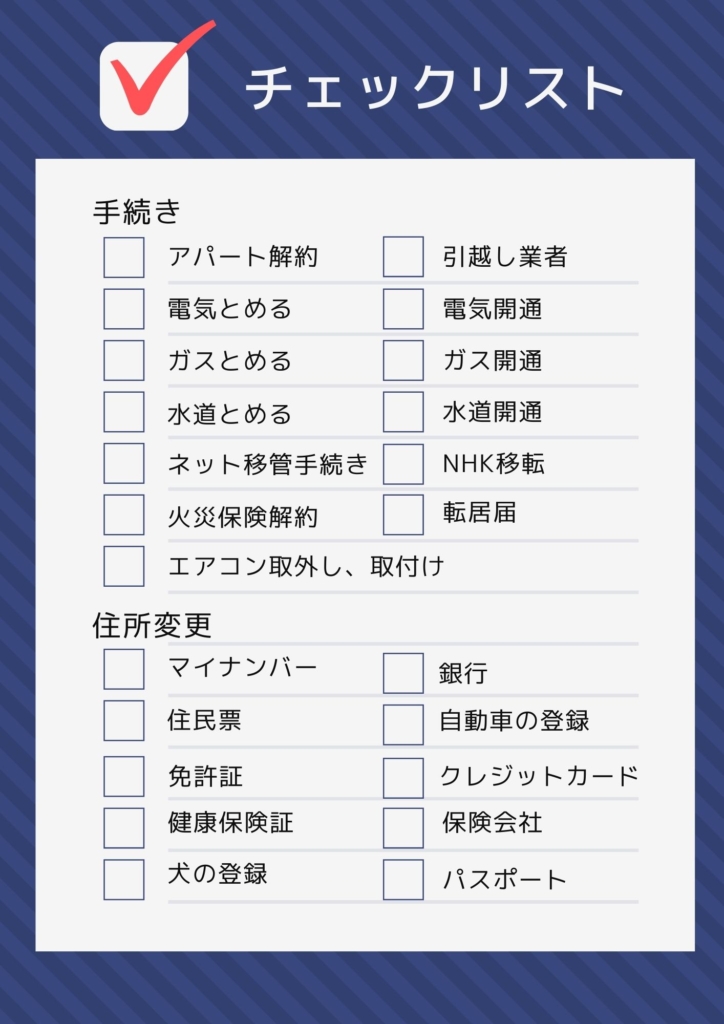Image resolution: width=724 pixels, height=1024 pixels.
Task: Tick the クレジットカード box
Action: pos(403,777)
